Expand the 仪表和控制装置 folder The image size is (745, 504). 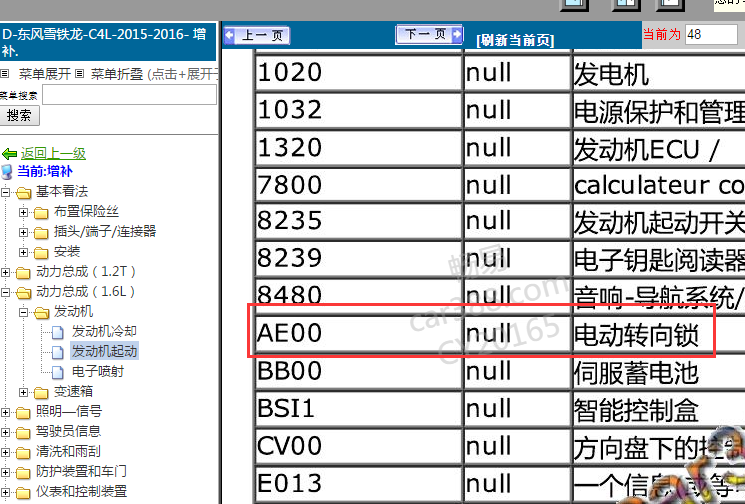coord(6,492)
